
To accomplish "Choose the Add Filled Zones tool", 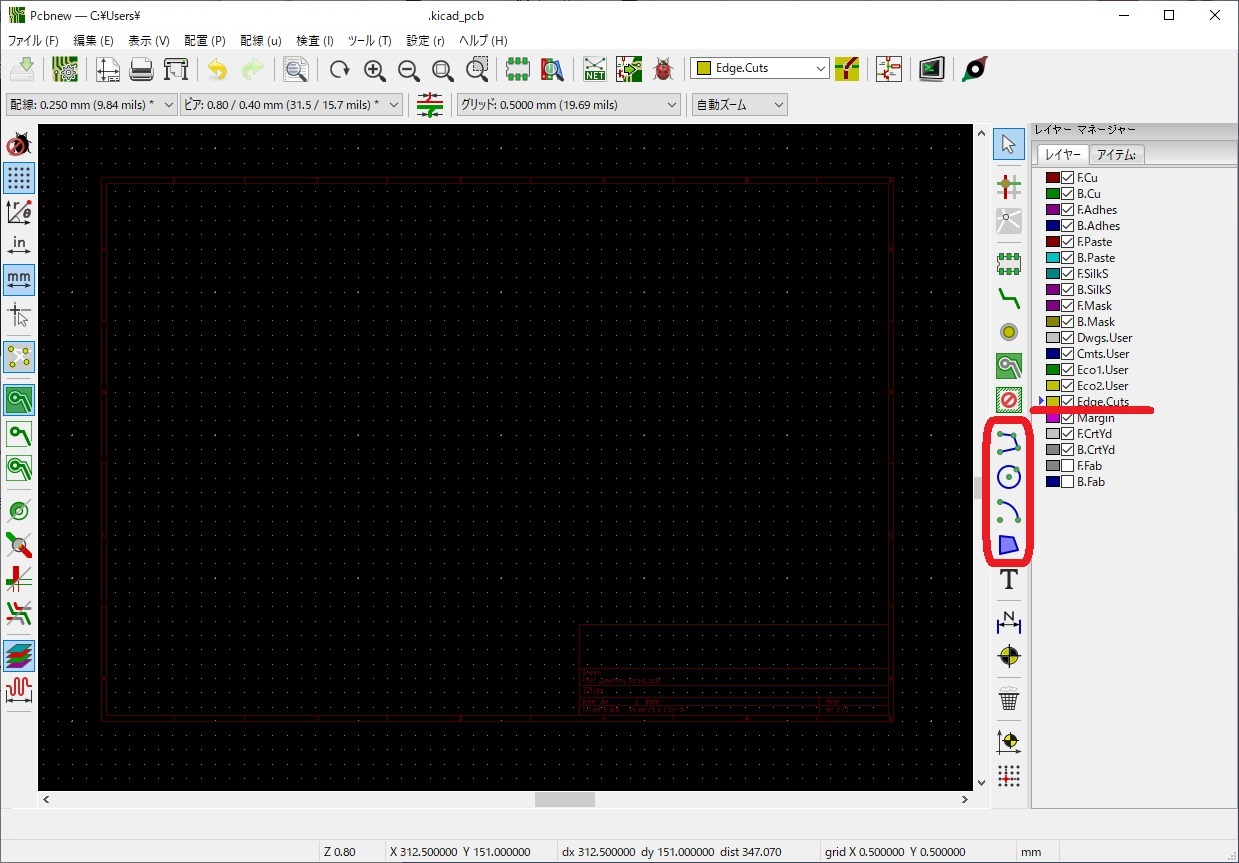I will [x=1009, y=365].
